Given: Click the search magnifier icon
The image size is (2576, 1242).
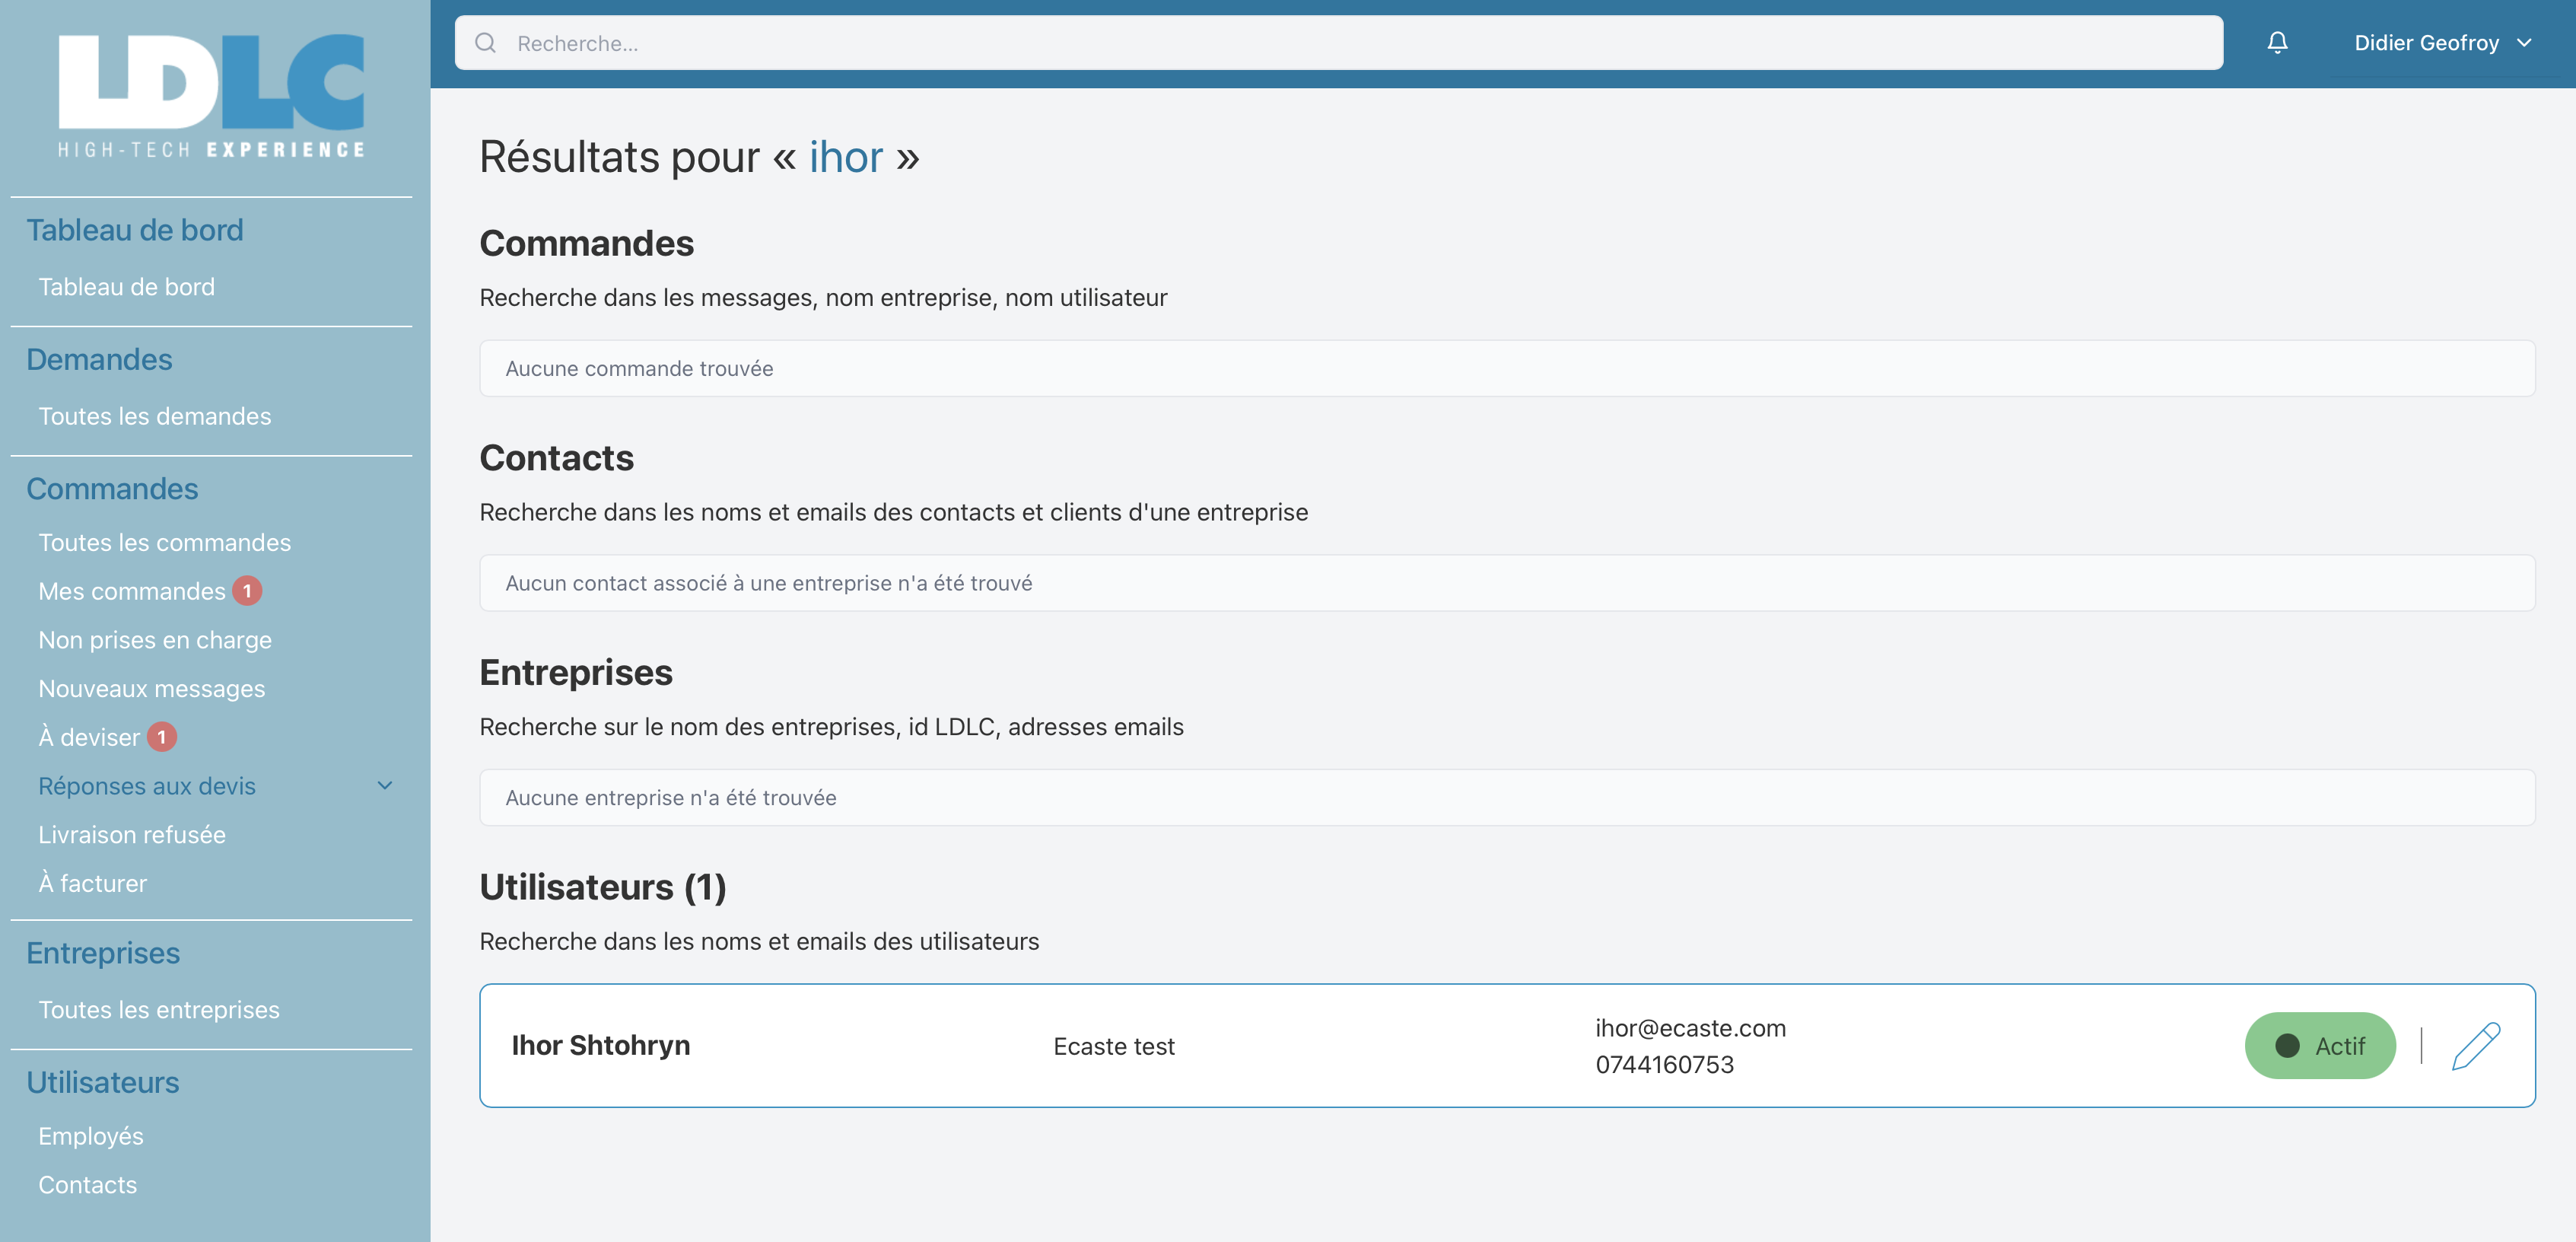Looking at the screenshot, I should (485, 43).
